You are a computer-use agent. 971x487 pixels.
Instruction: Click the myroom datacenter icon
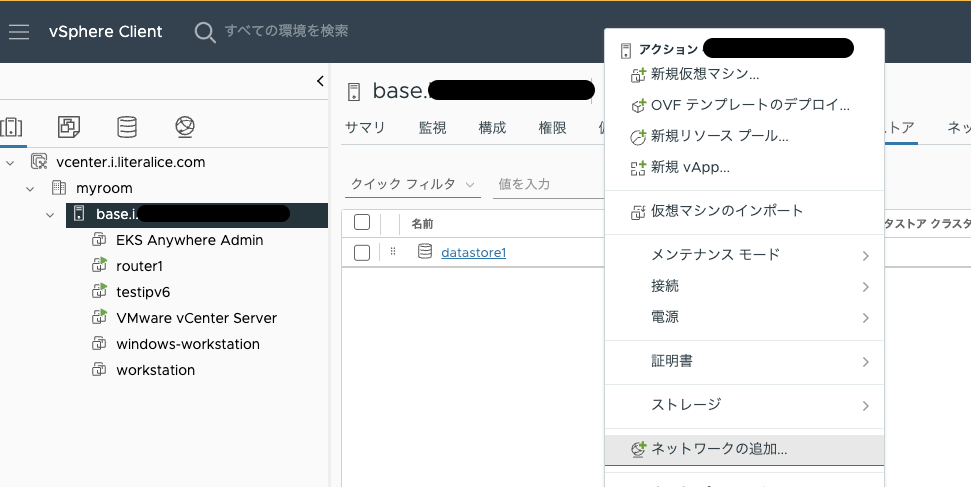pyautogui.click(x=59, y=187)
